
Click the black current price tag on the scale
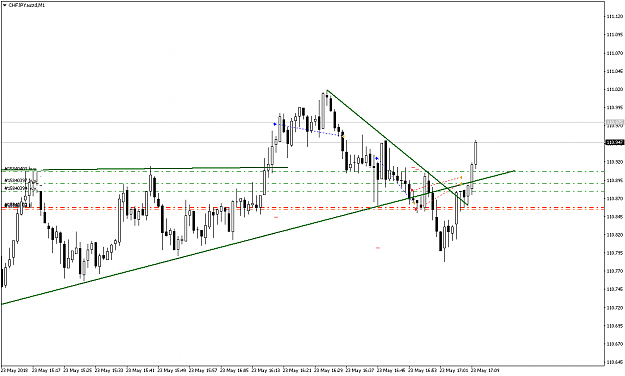click(x=614, y=142)
